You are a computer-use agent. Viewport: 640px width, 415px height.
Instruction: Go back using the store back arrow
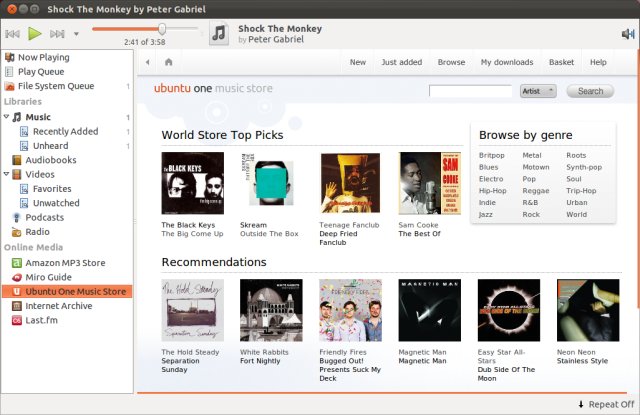click(148, 62)
